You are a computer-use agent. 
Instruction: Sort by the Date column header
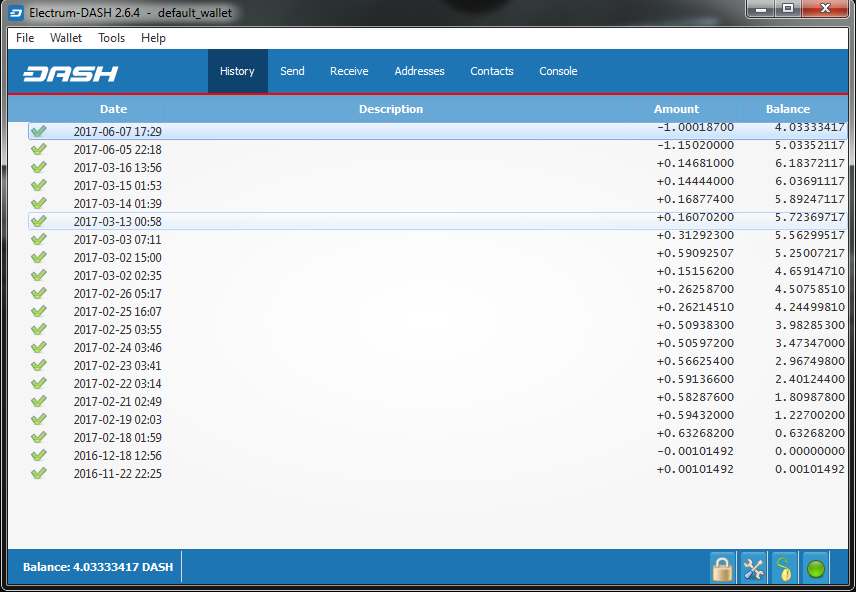coord(114,109)
